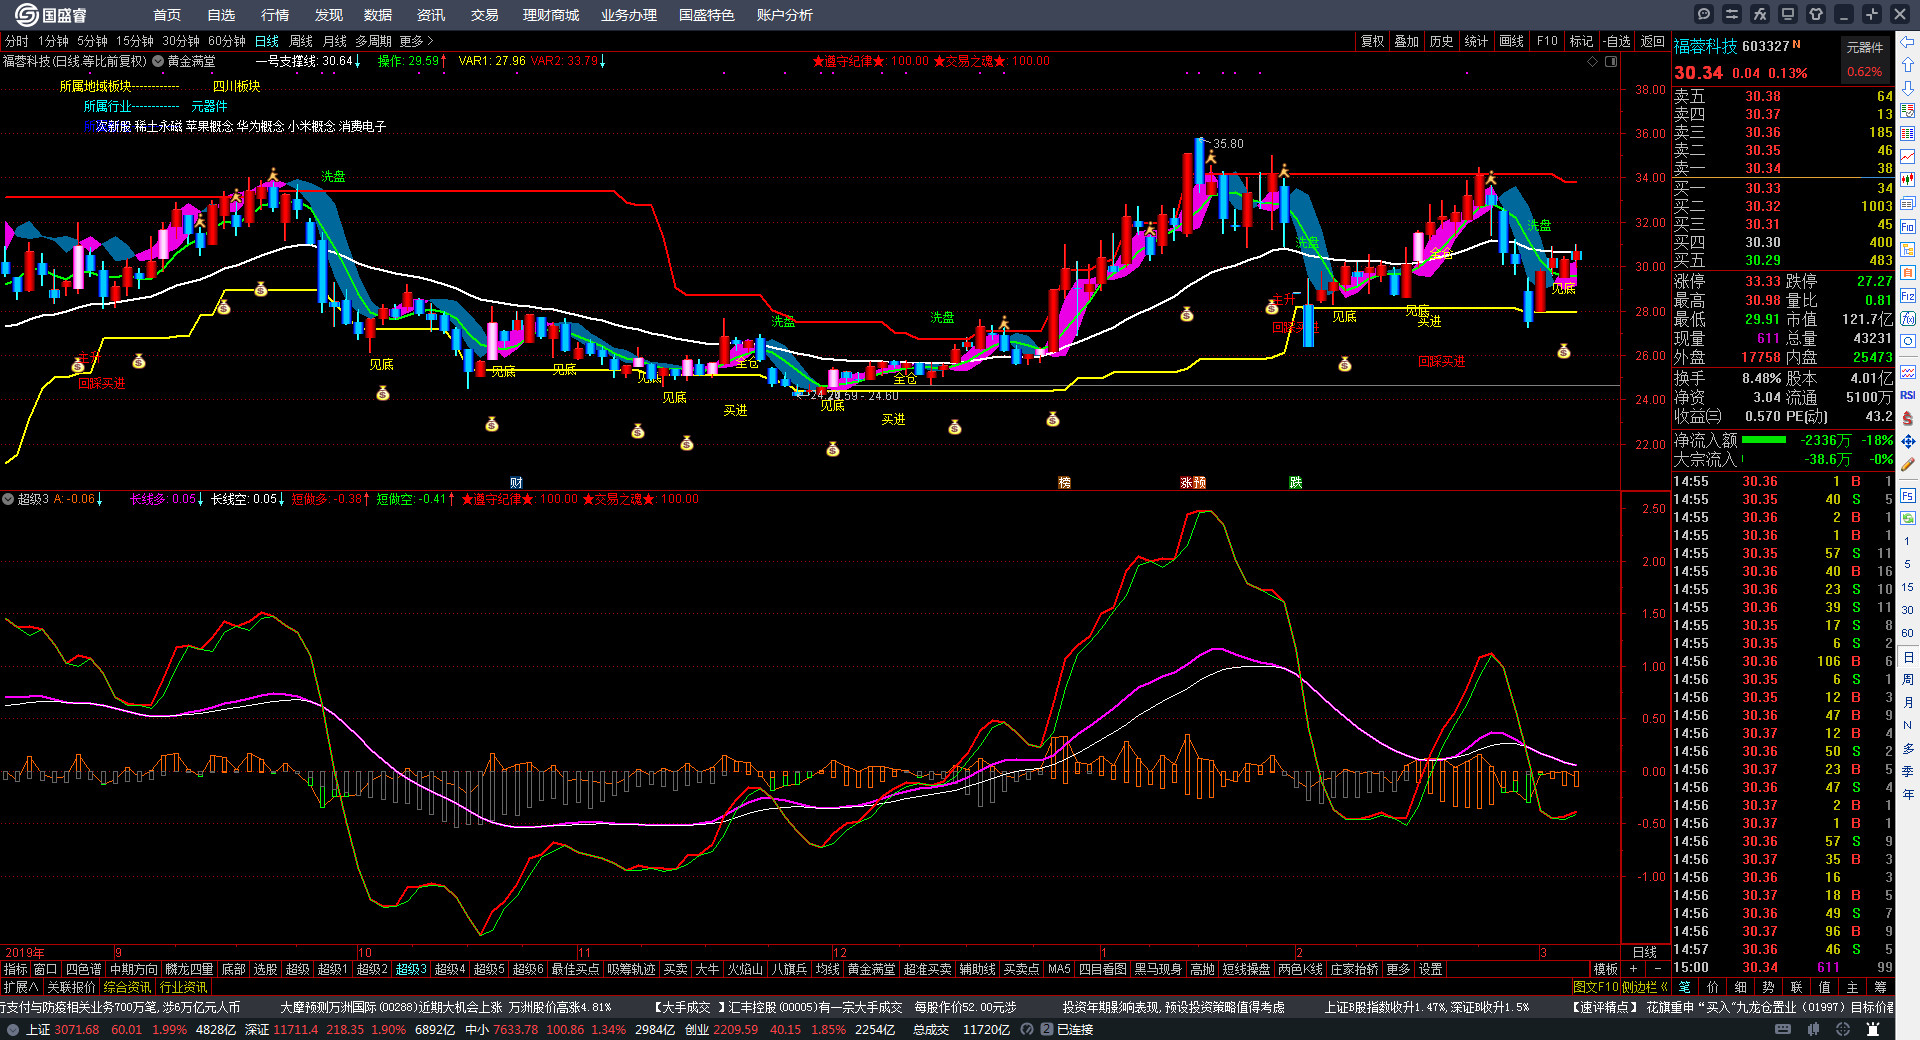
Task: Click the blue back arrow in right sidebar
Action: click(x=1908, y=42)
